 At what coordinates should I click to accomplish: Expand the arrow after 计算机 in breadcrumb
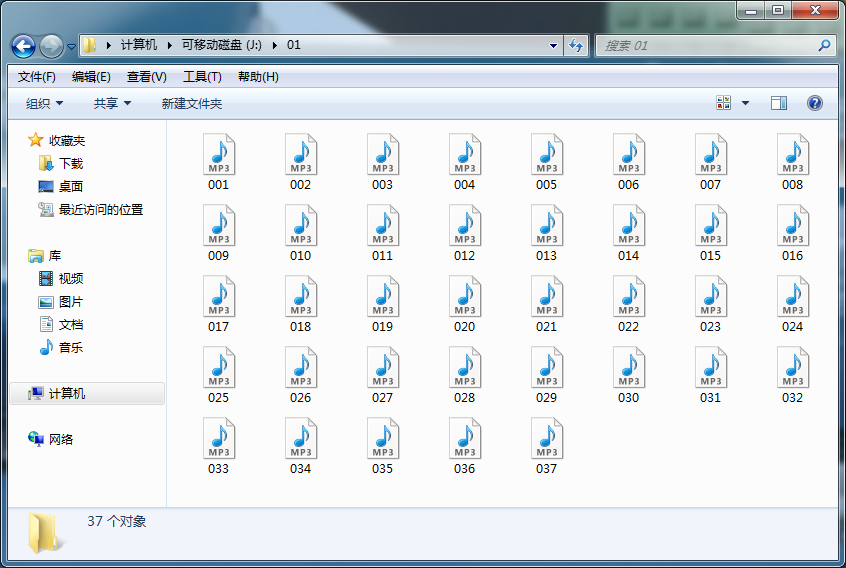(169, 45)
